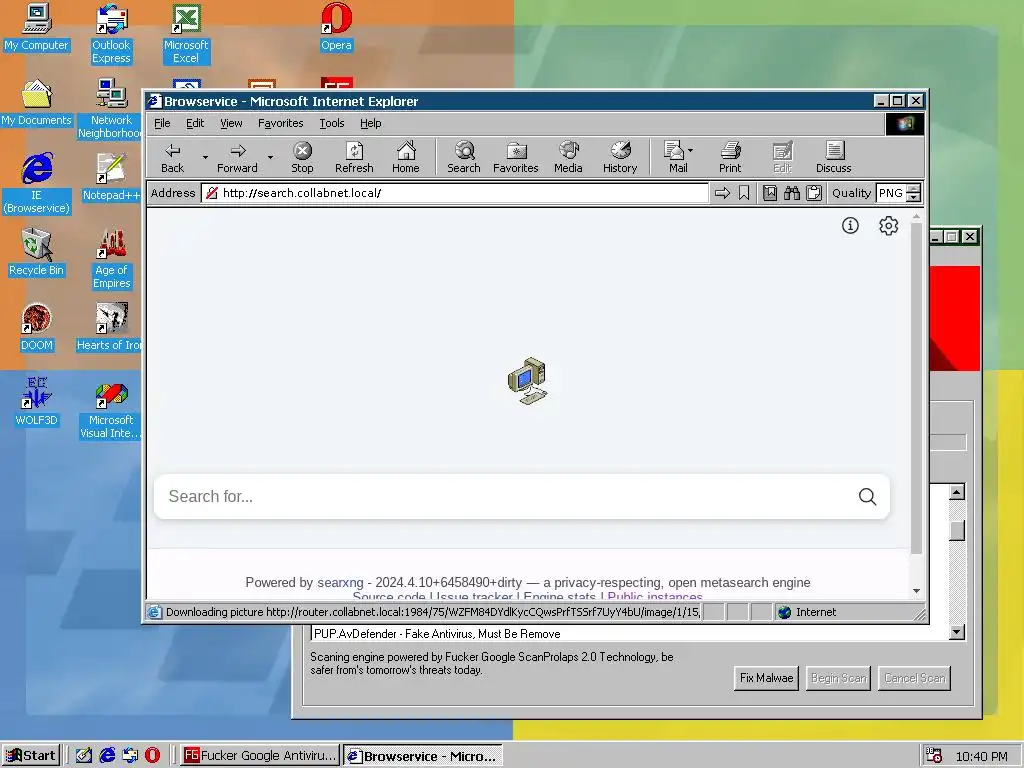The image size is (1024, 768).
Task: Open the Search toolbar pane
Action: click(x=464, y=157)
